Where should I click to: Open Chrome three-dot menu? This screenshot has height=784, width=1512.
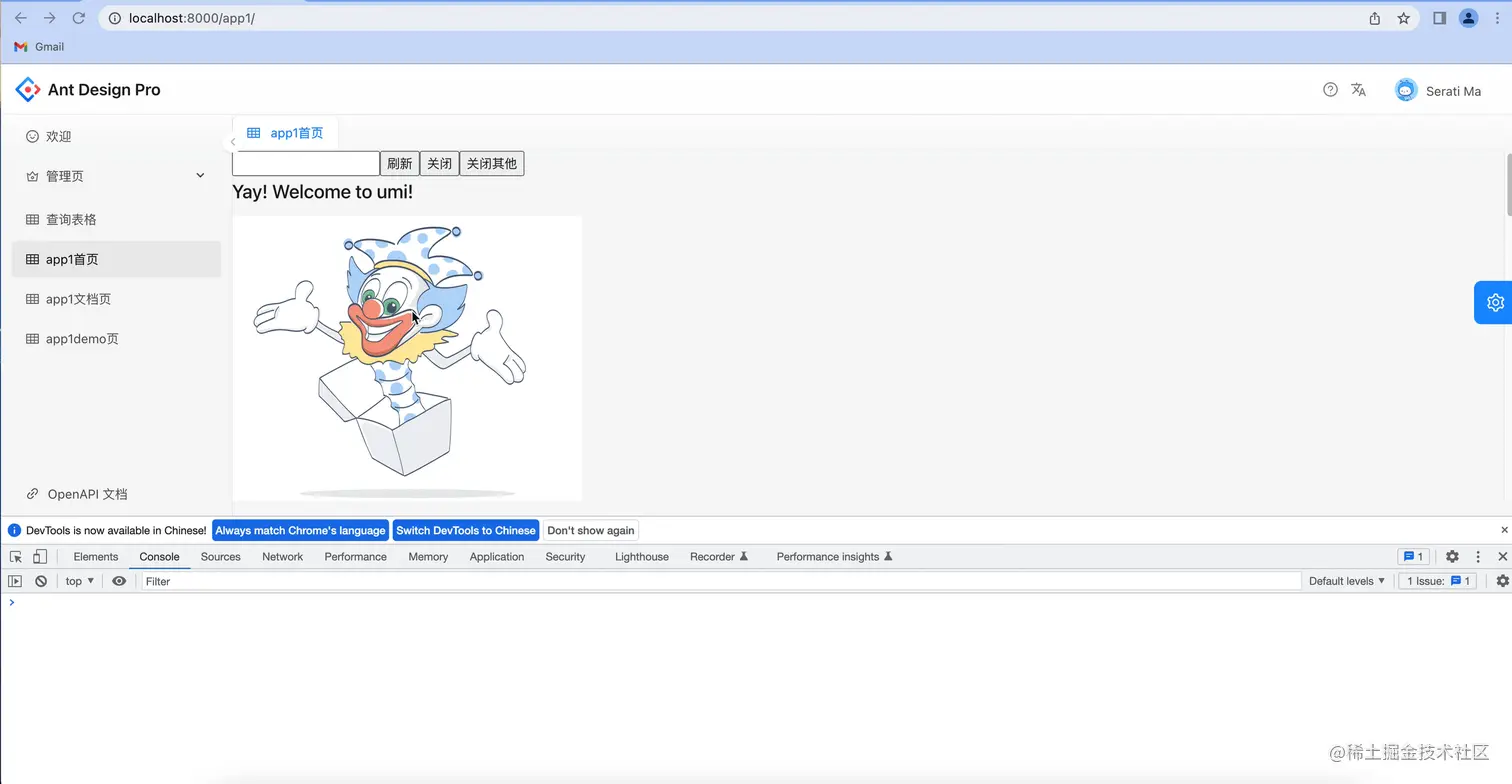1497,18
